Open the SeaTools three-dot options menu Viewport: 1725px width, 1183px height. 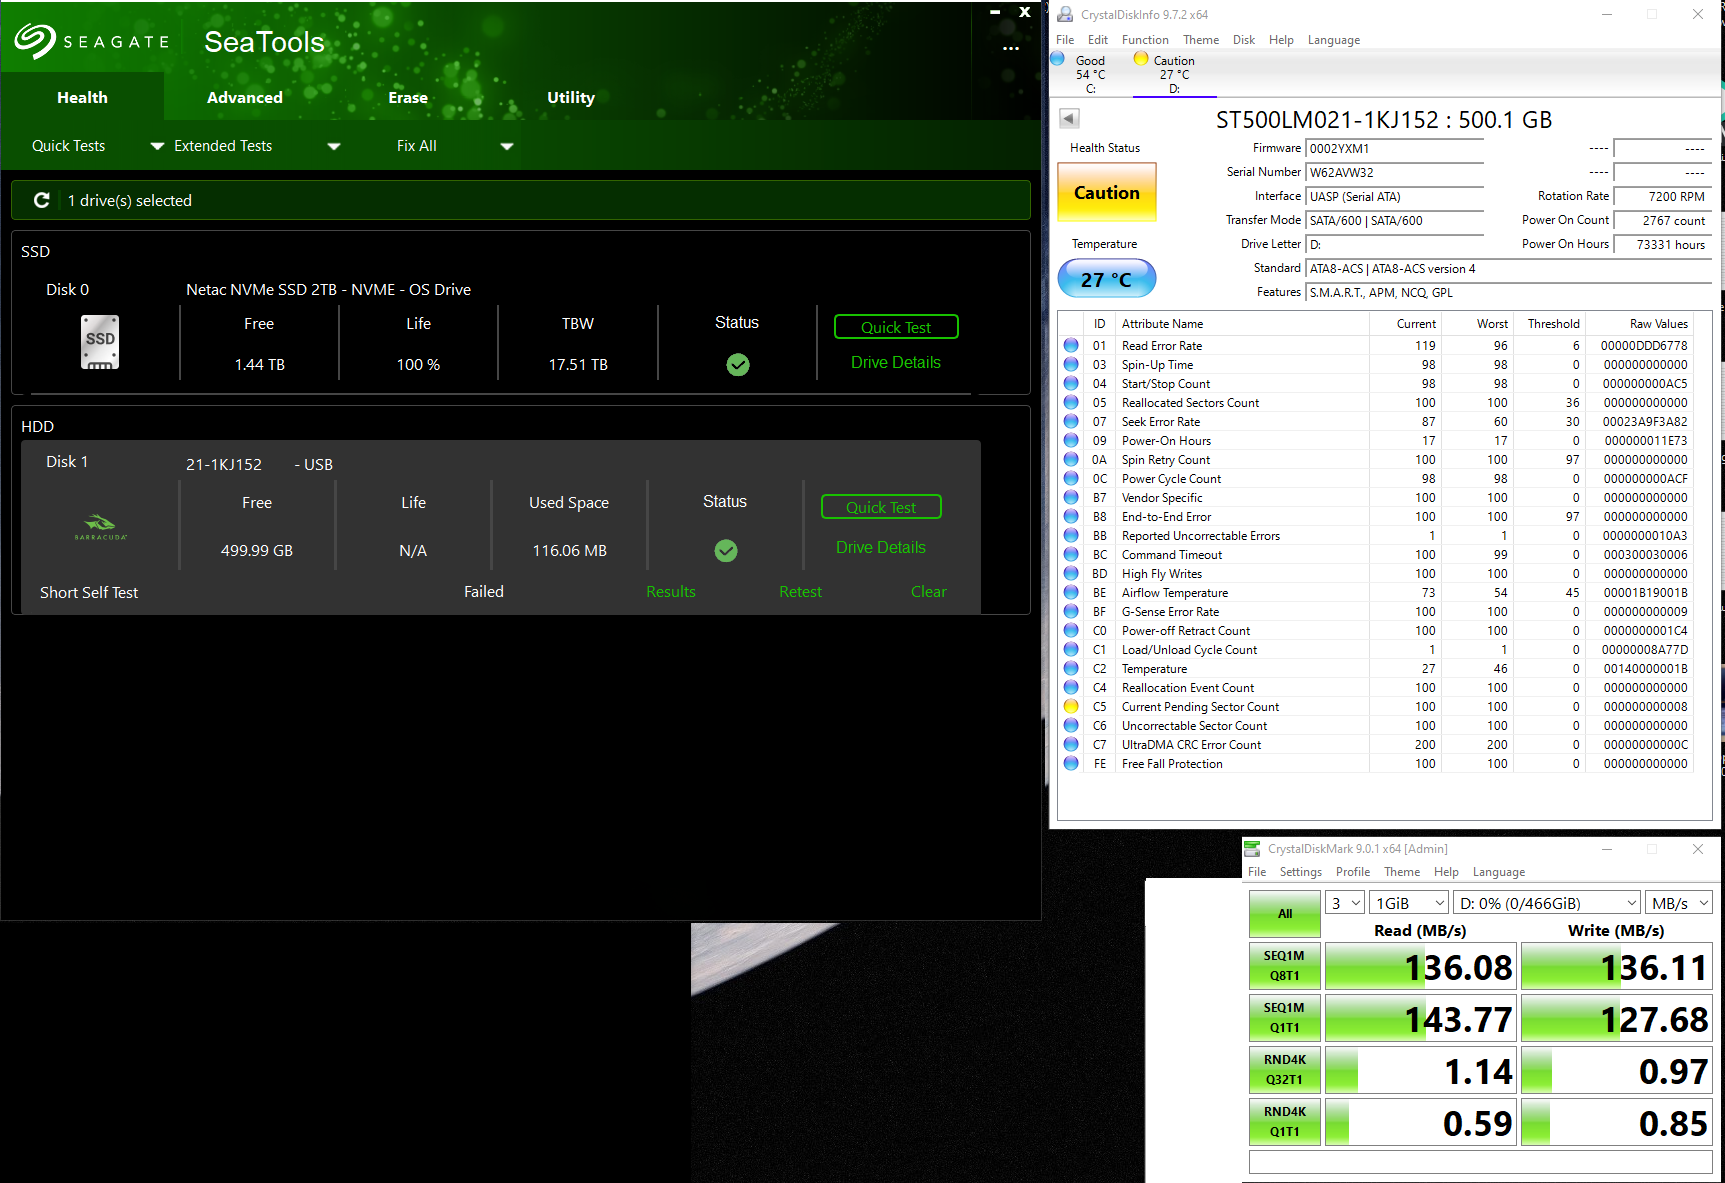tap(1011, 48)
